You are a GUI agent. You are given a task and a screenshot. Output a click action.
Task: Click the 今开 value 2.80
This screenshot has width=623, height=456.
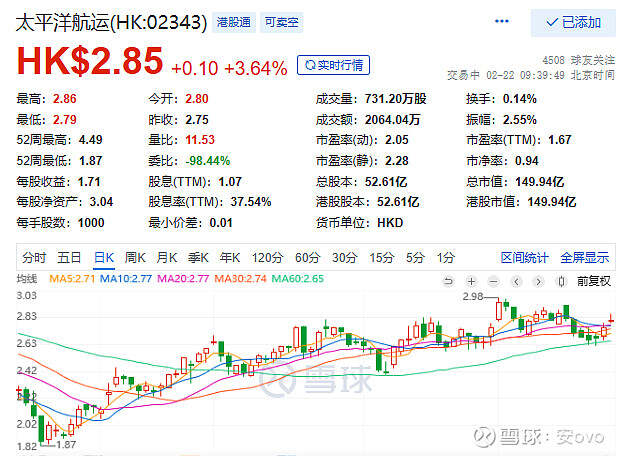(x=197, y=99)
